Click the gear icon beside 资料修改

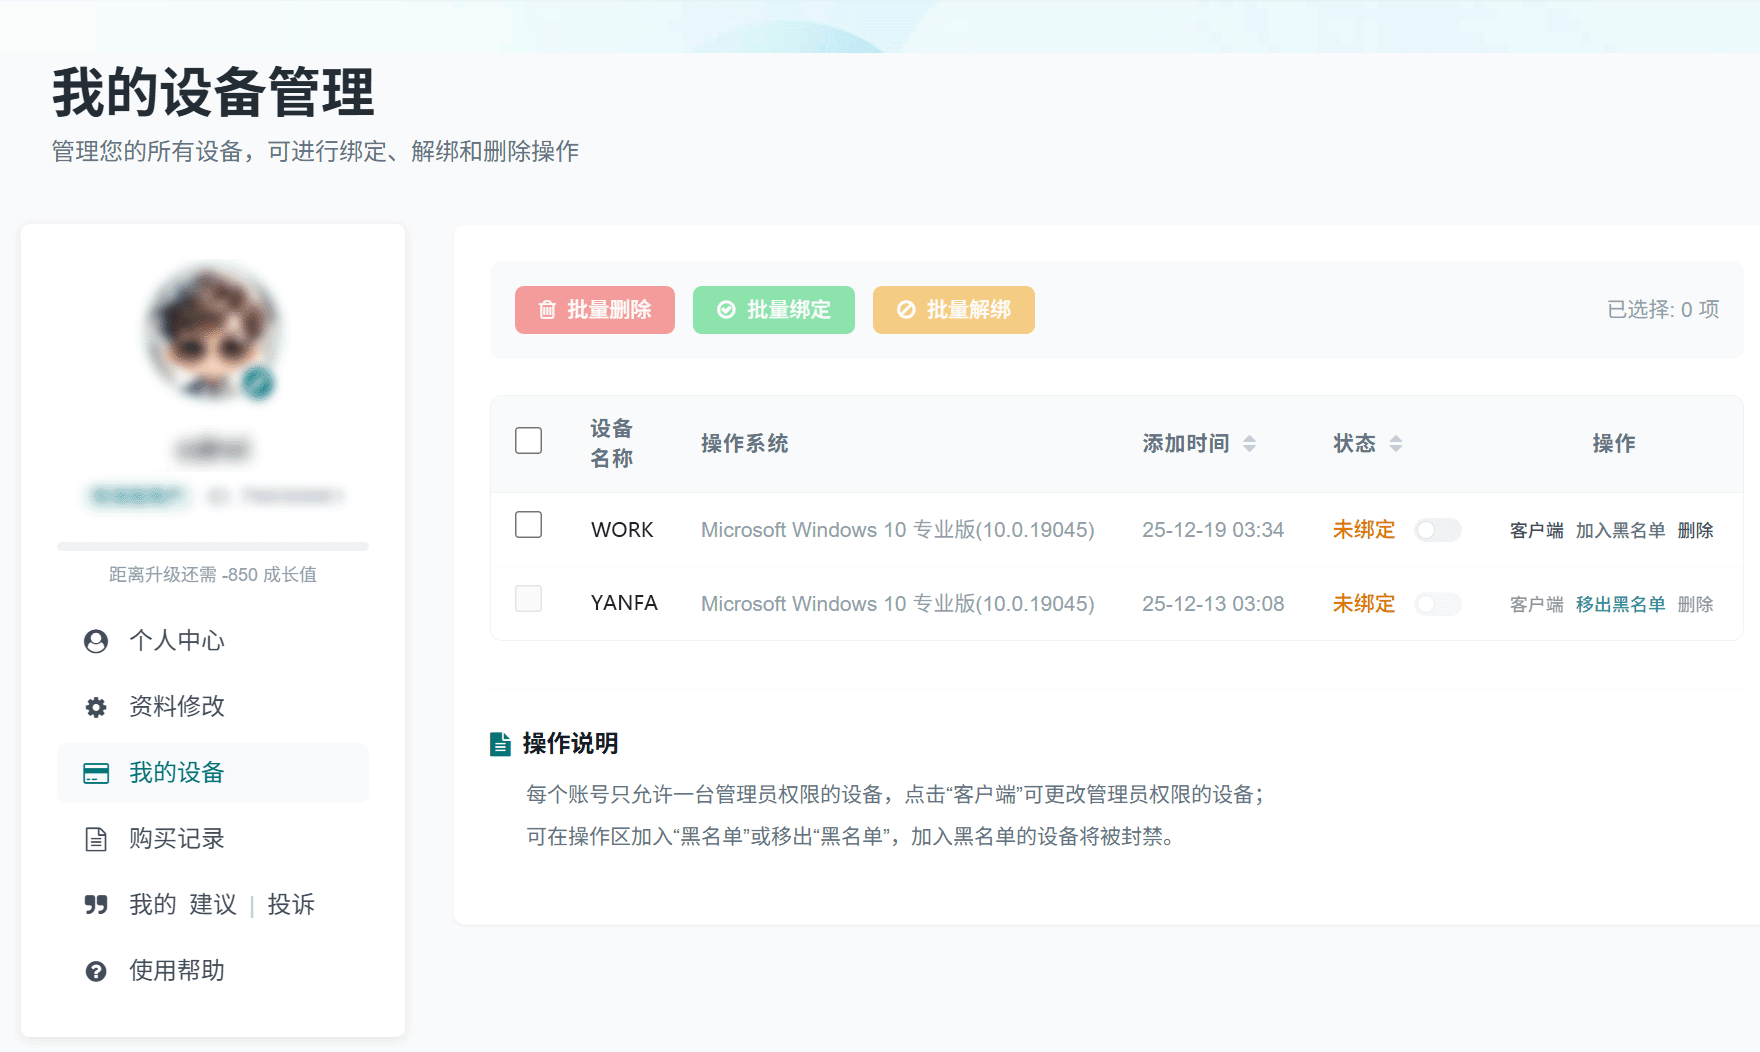point(96,707)
